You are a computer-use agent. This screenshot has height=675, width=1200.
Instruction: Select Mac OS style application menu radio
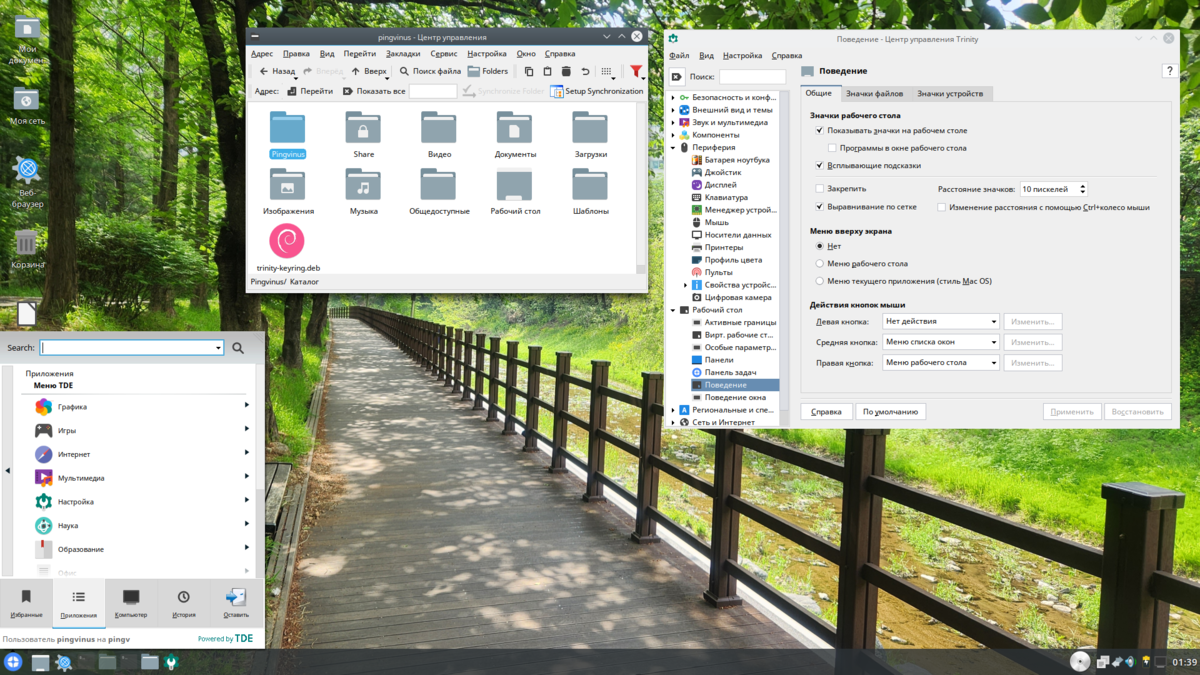click(820, 281)
